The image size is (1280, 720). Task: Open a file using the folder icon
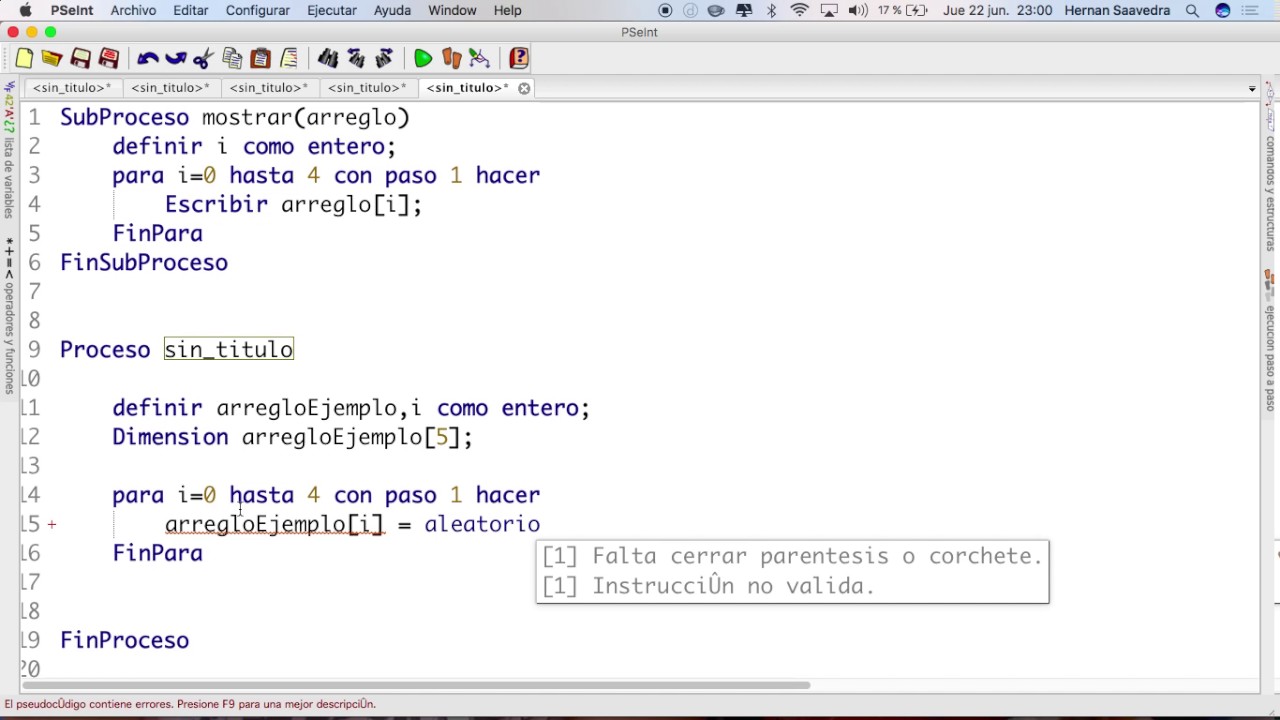[52, 59]
